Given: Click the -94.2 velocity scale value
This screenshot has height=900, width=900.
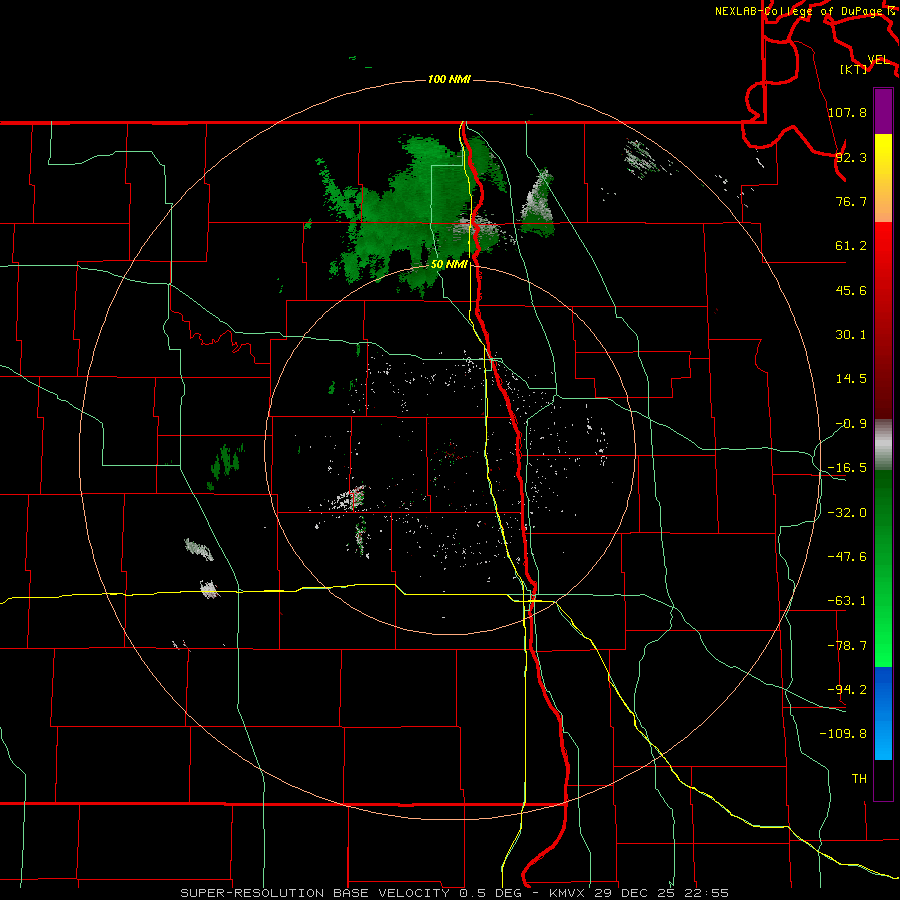Looking at the screenshot, I should pyautogui.click(x=847, y=690).
